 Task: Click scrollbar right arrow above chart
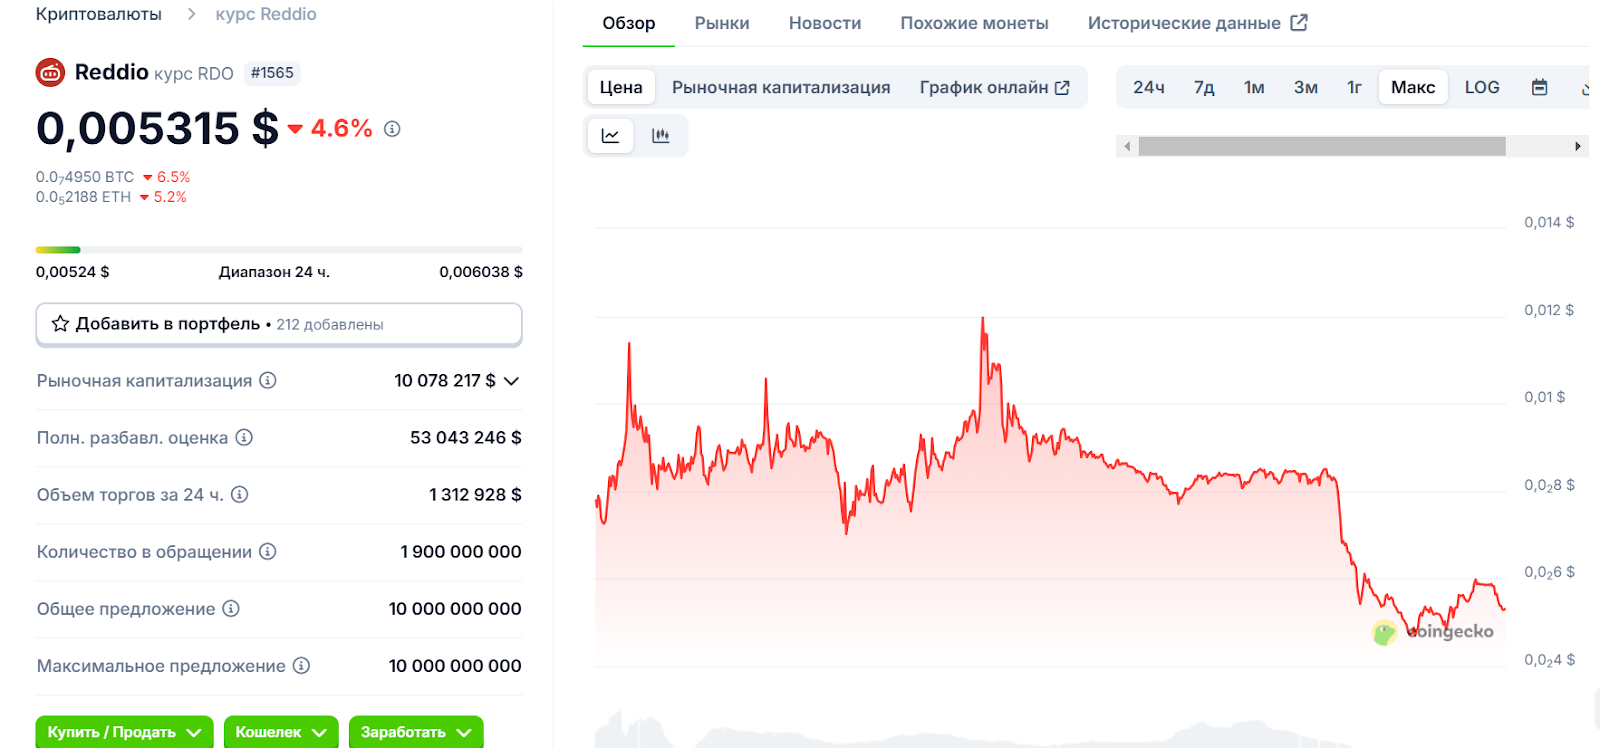[x=1578, y=147]
